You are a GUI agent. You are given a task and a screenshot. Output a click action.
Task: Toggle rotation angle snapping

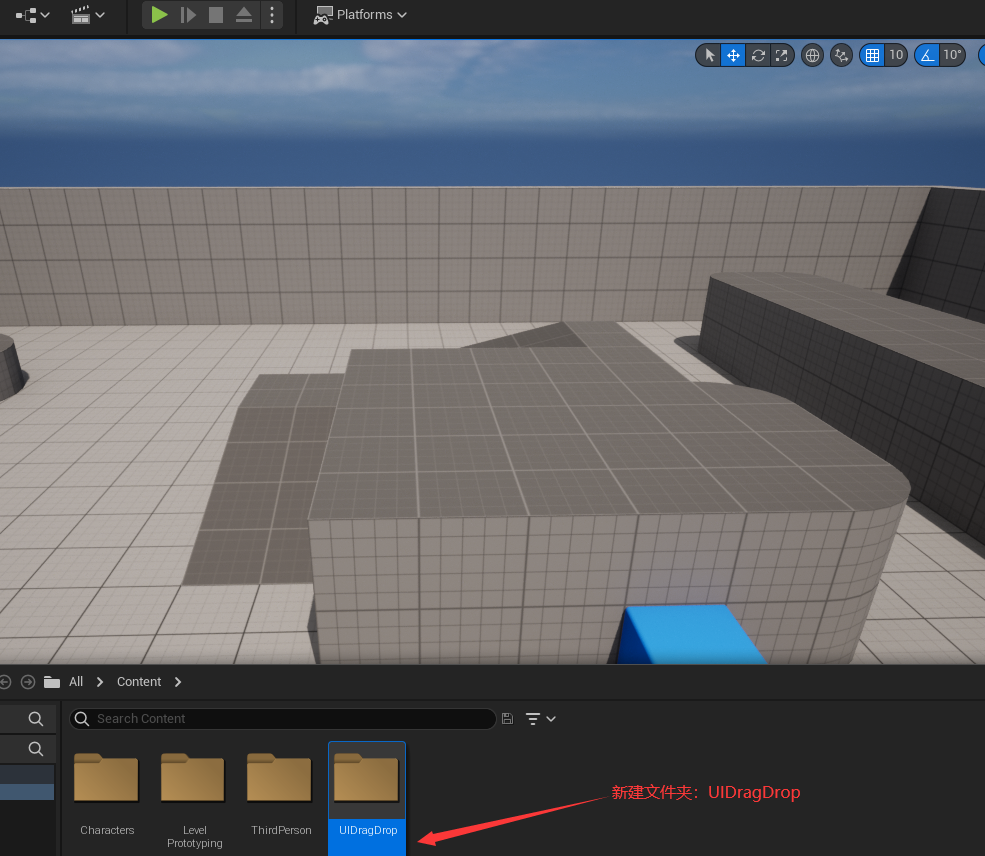click(927, 55)
